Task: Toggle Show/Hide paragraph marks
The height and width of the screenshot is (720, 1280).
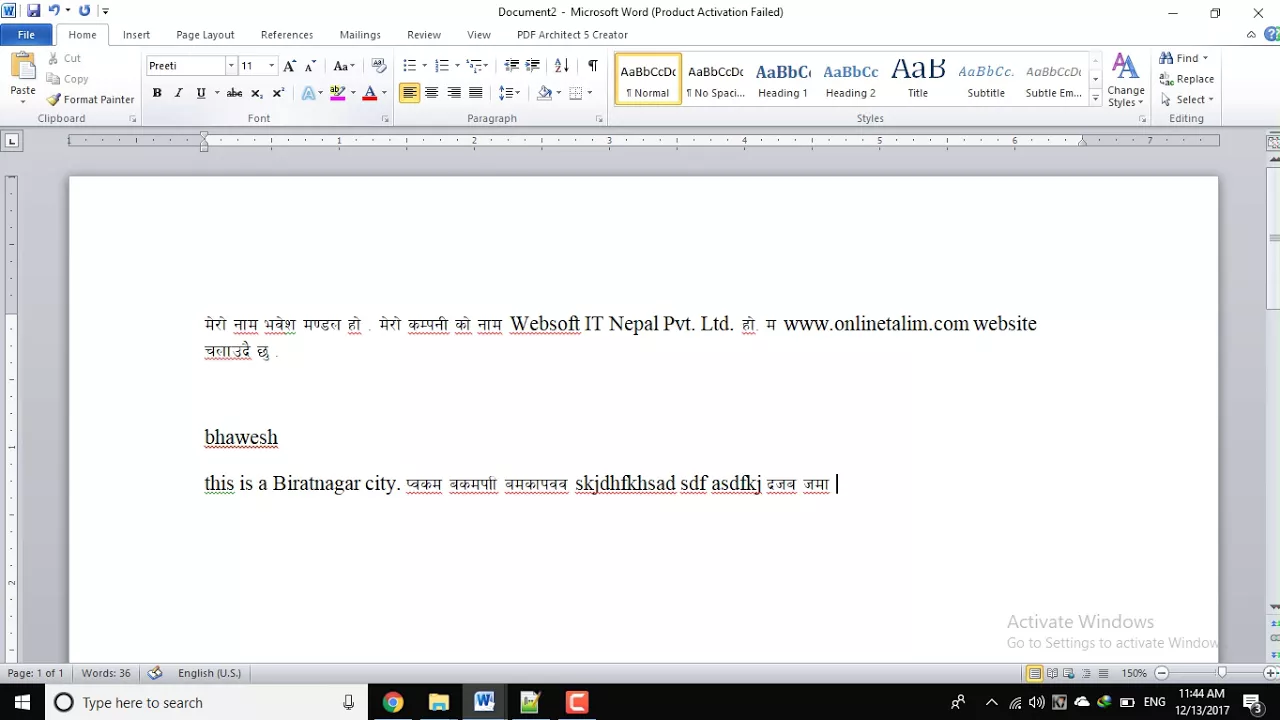Action: (x=592, y=66)
